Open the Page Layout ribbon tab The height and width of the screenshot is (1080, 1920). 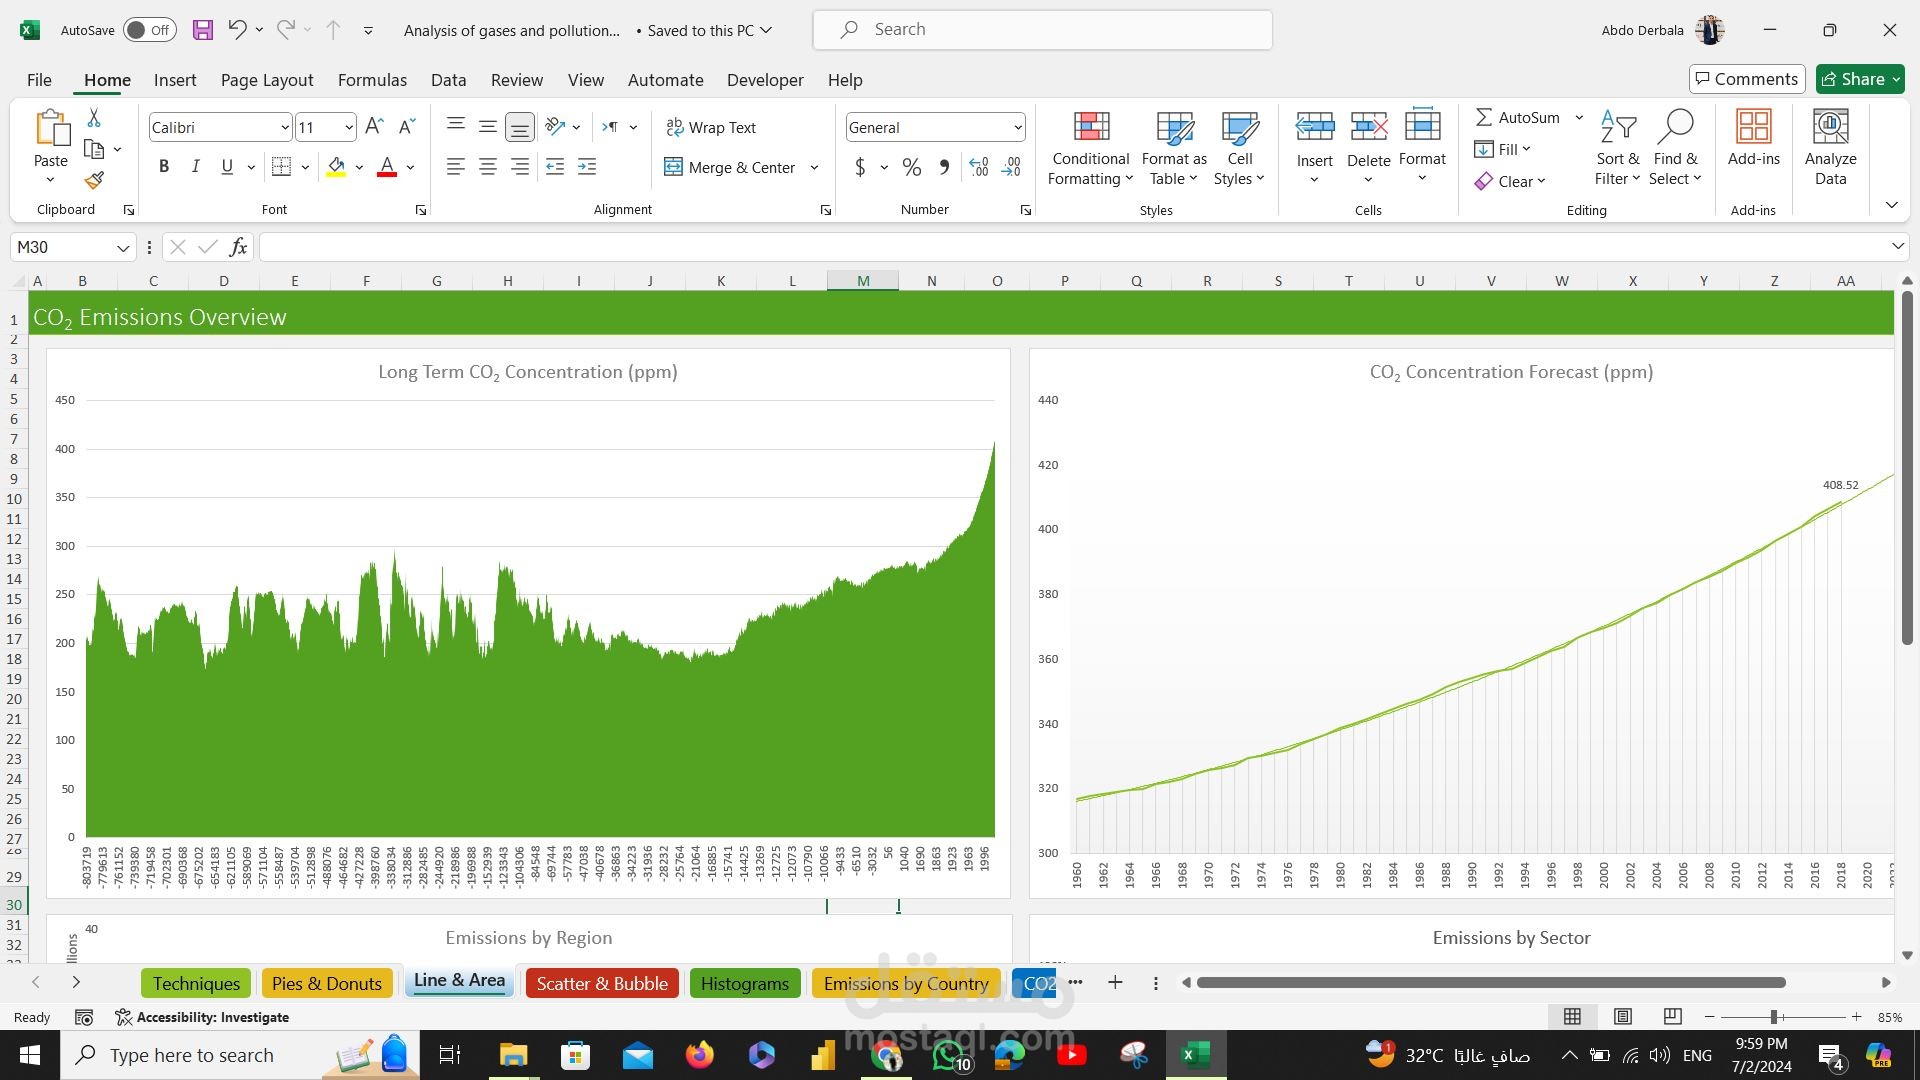tap(266, 80)
